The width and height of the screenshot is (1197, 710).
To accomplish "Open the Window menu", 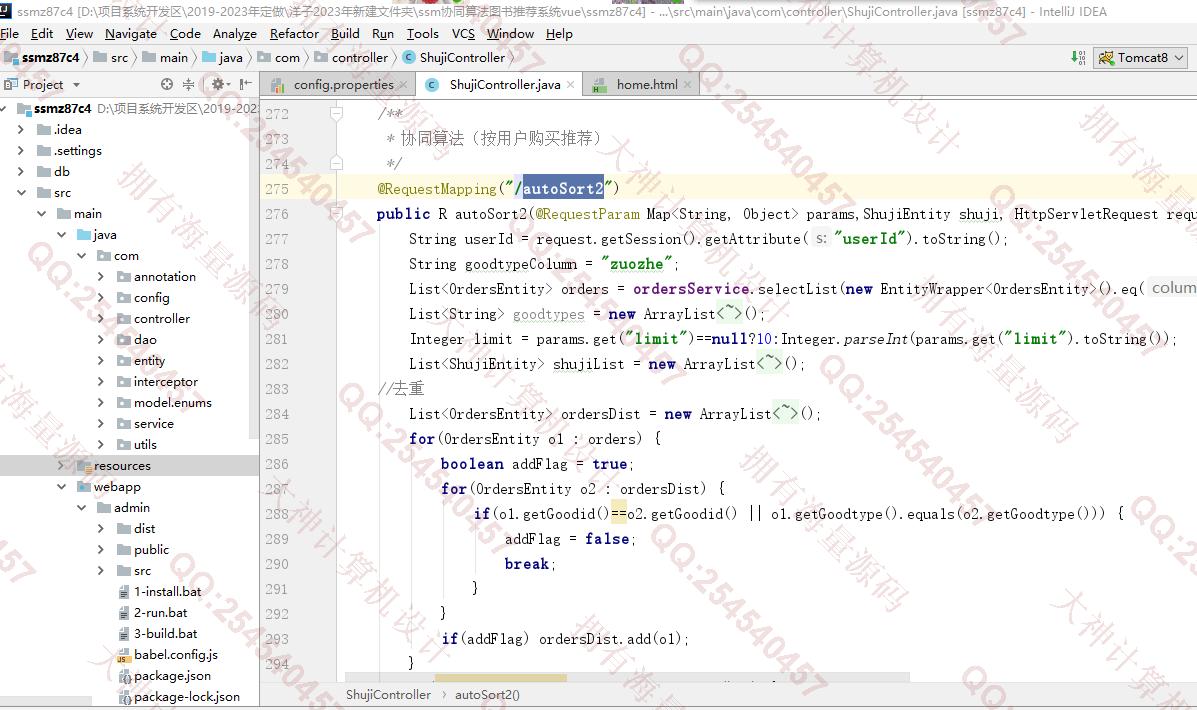I will [510, 34].
